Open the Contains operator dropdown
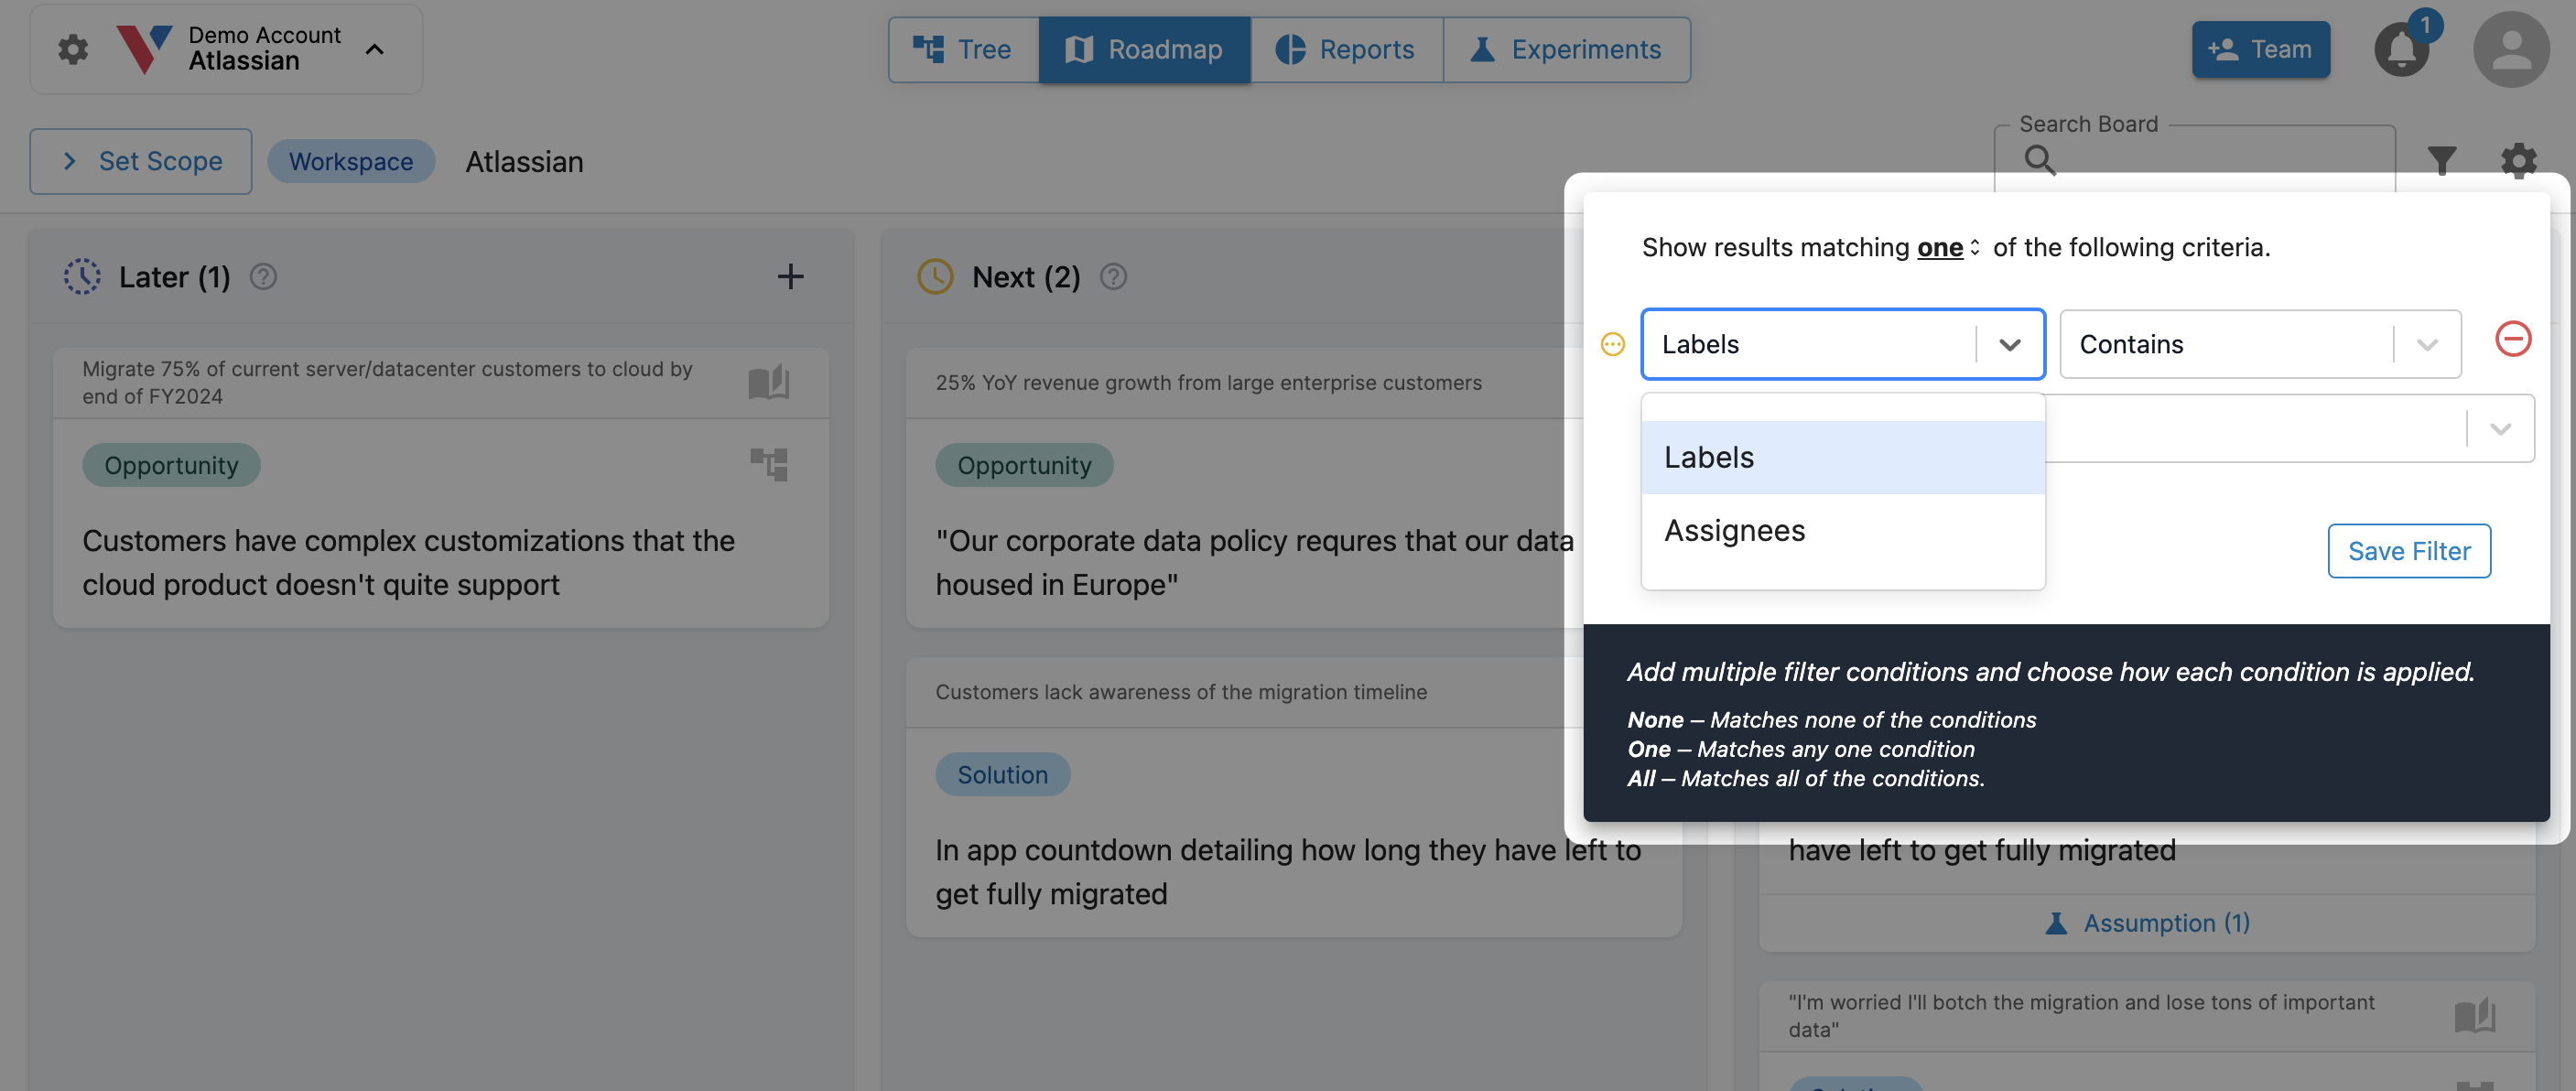The height and width of the screenshot is (1091, 2576). 2260,344
